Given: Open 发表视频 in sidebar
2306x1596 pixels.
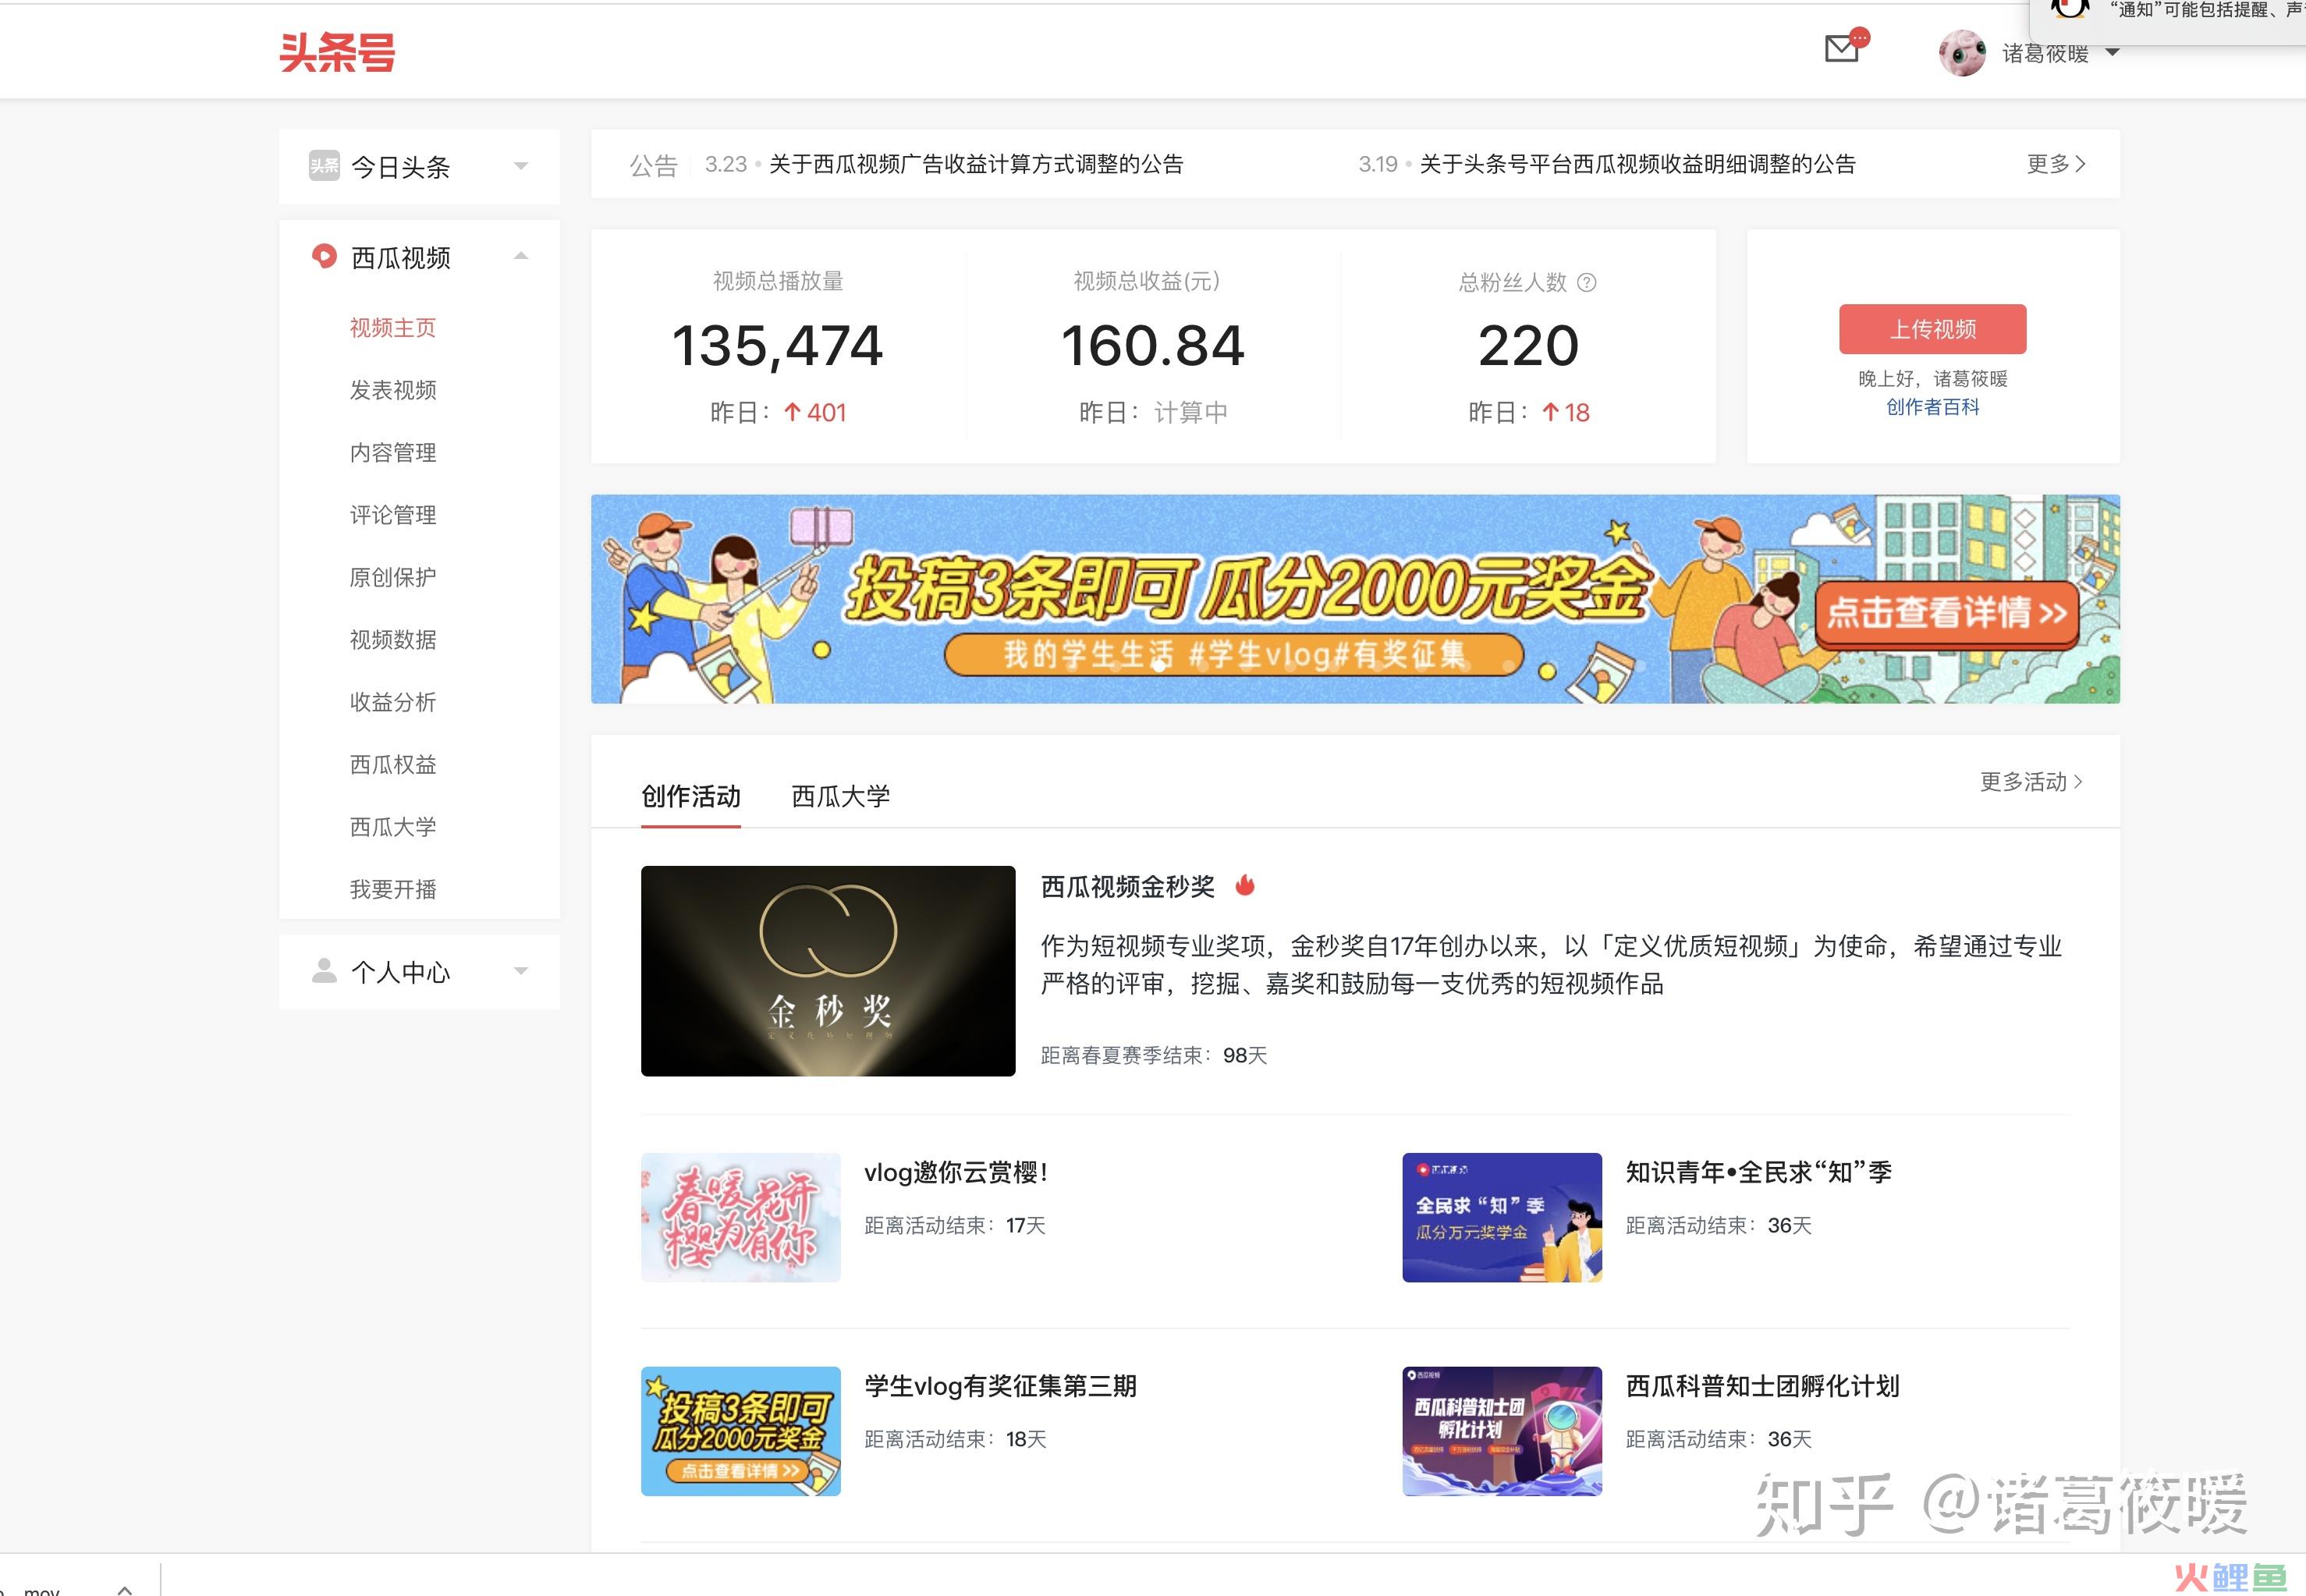Looking at the screenshot, I should 393,390.
